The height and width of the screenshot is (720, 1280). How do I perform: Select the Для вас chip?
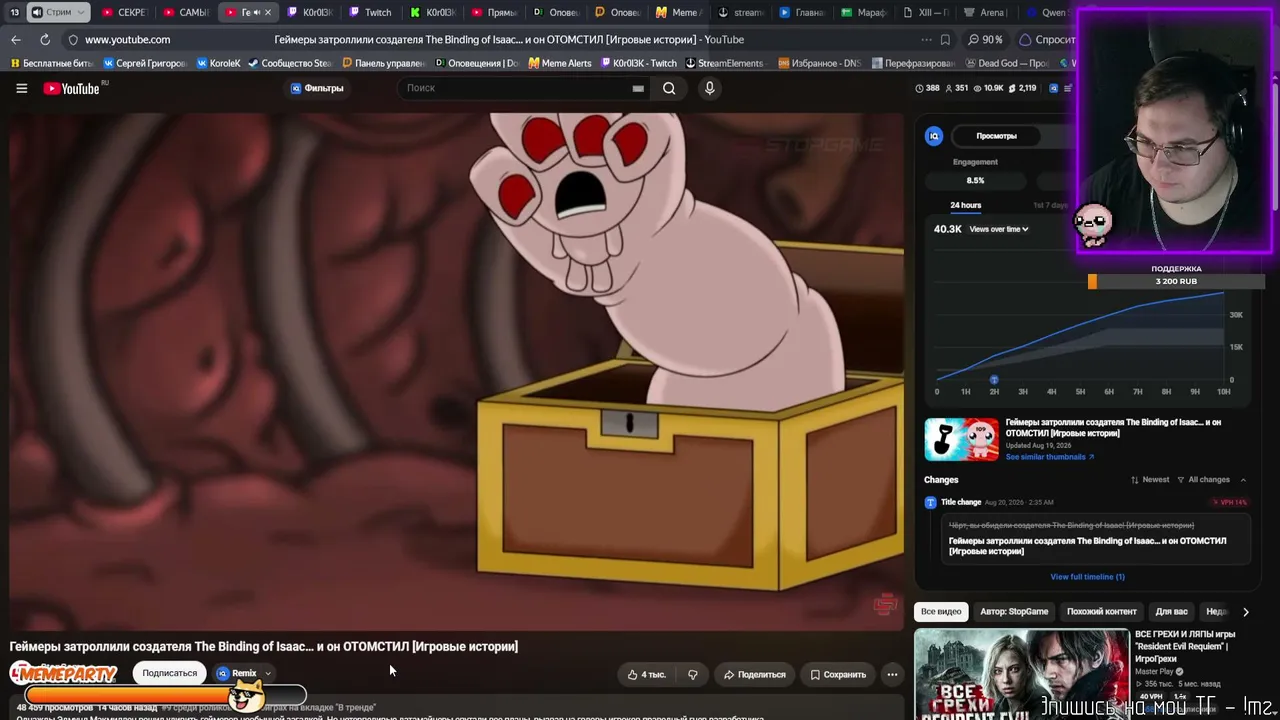tap(1171, 612)
